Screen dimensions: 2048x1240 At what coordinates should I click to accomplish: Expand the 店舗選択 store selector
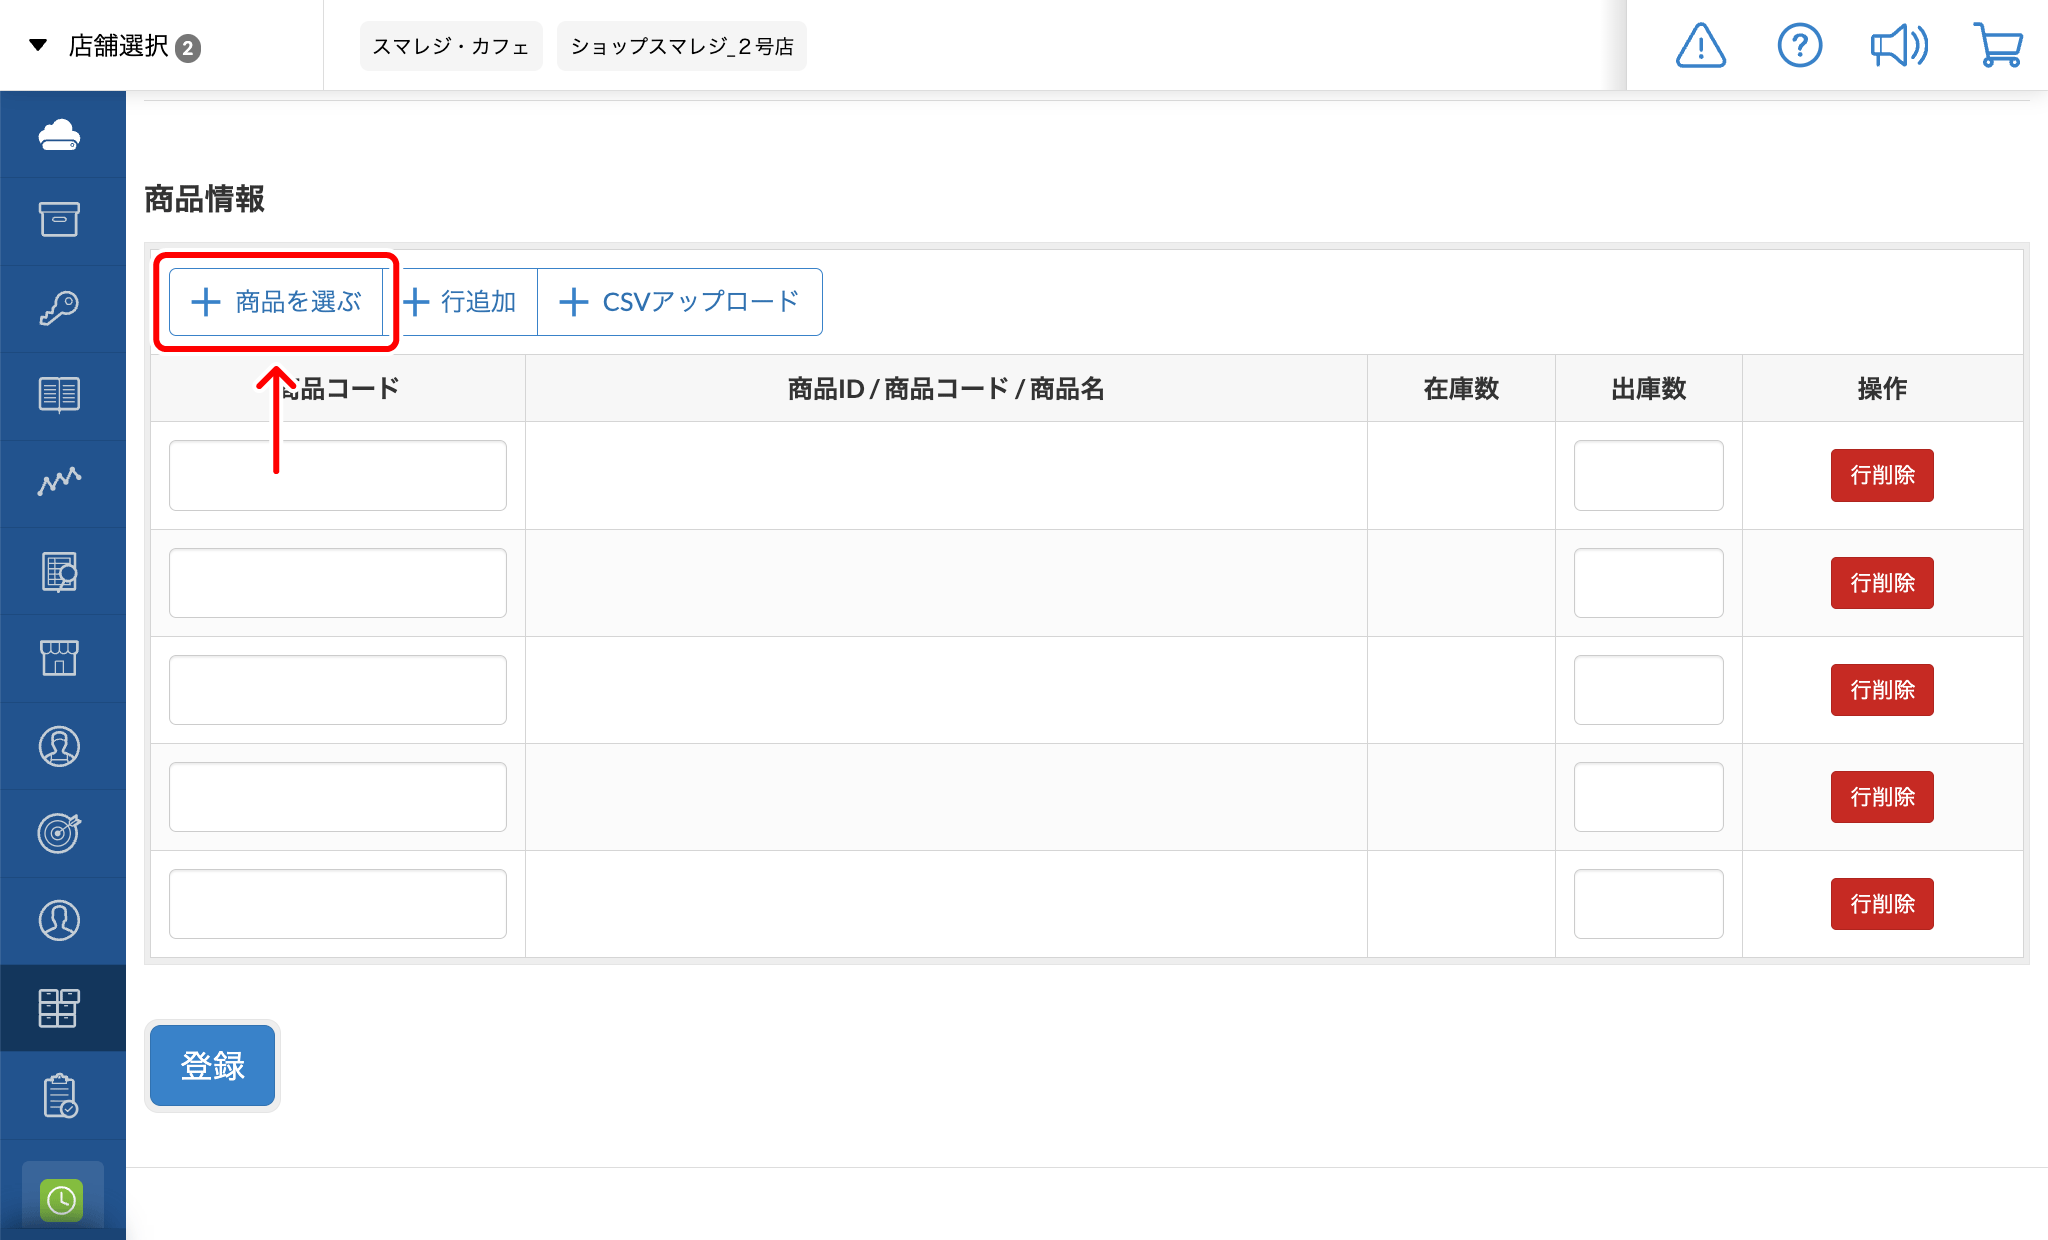[x=115, y=46]
